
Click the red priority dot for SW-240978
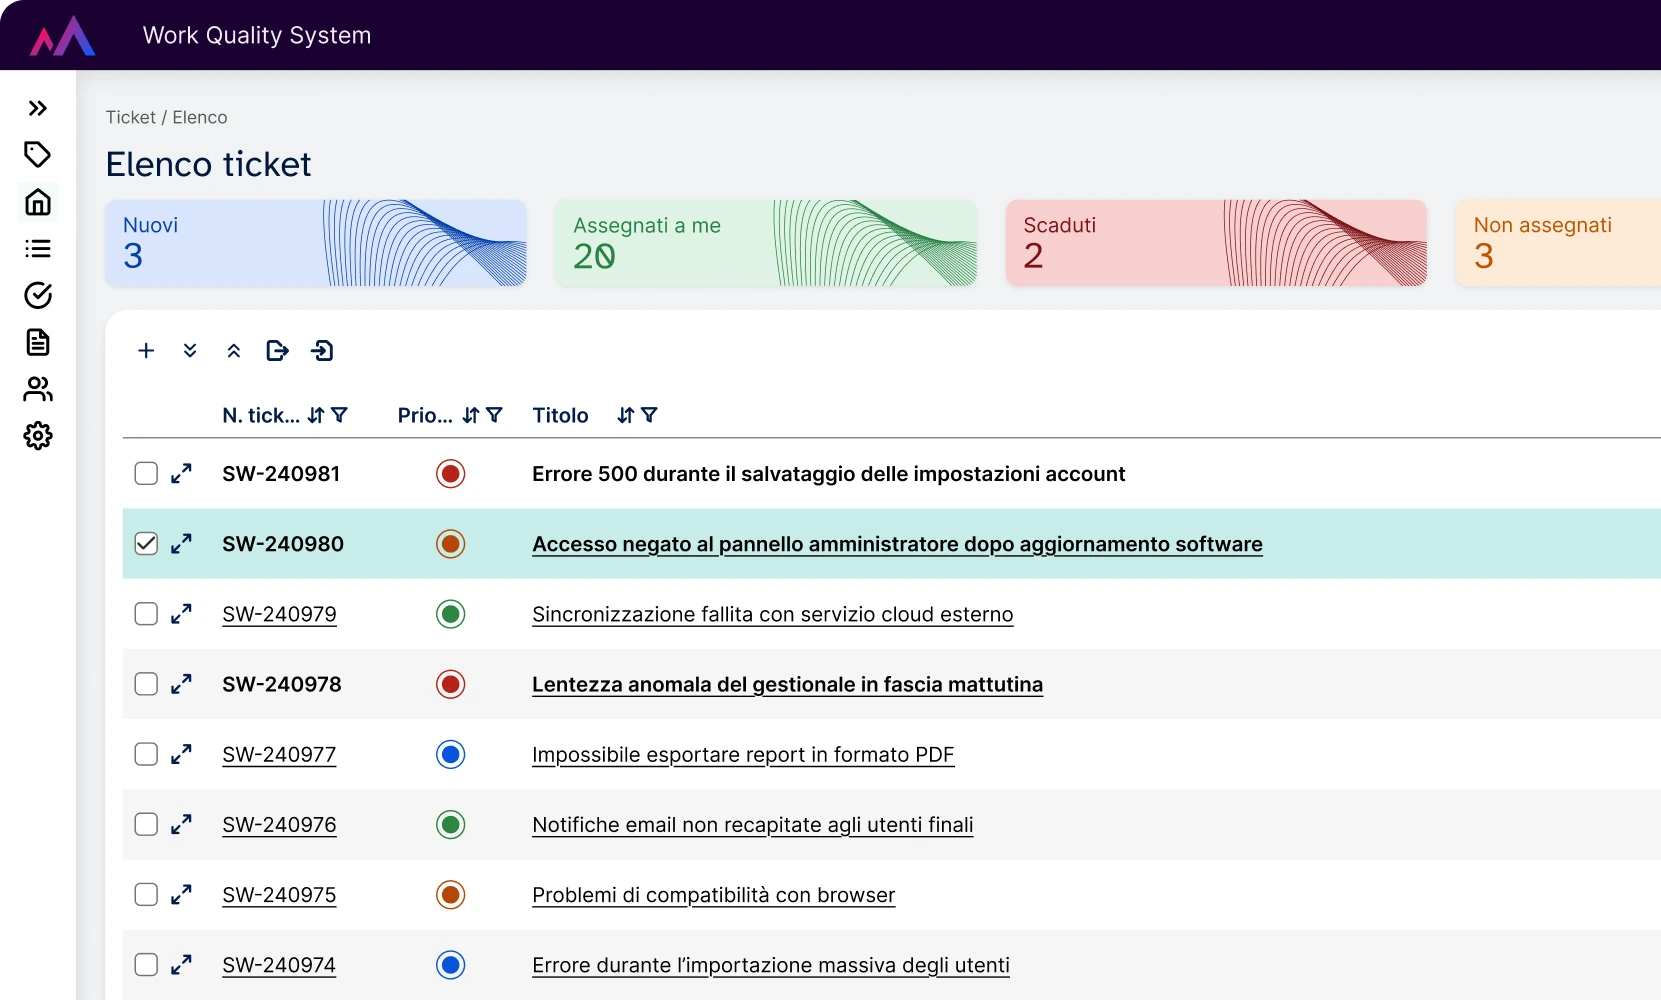(x=451, y=684)
